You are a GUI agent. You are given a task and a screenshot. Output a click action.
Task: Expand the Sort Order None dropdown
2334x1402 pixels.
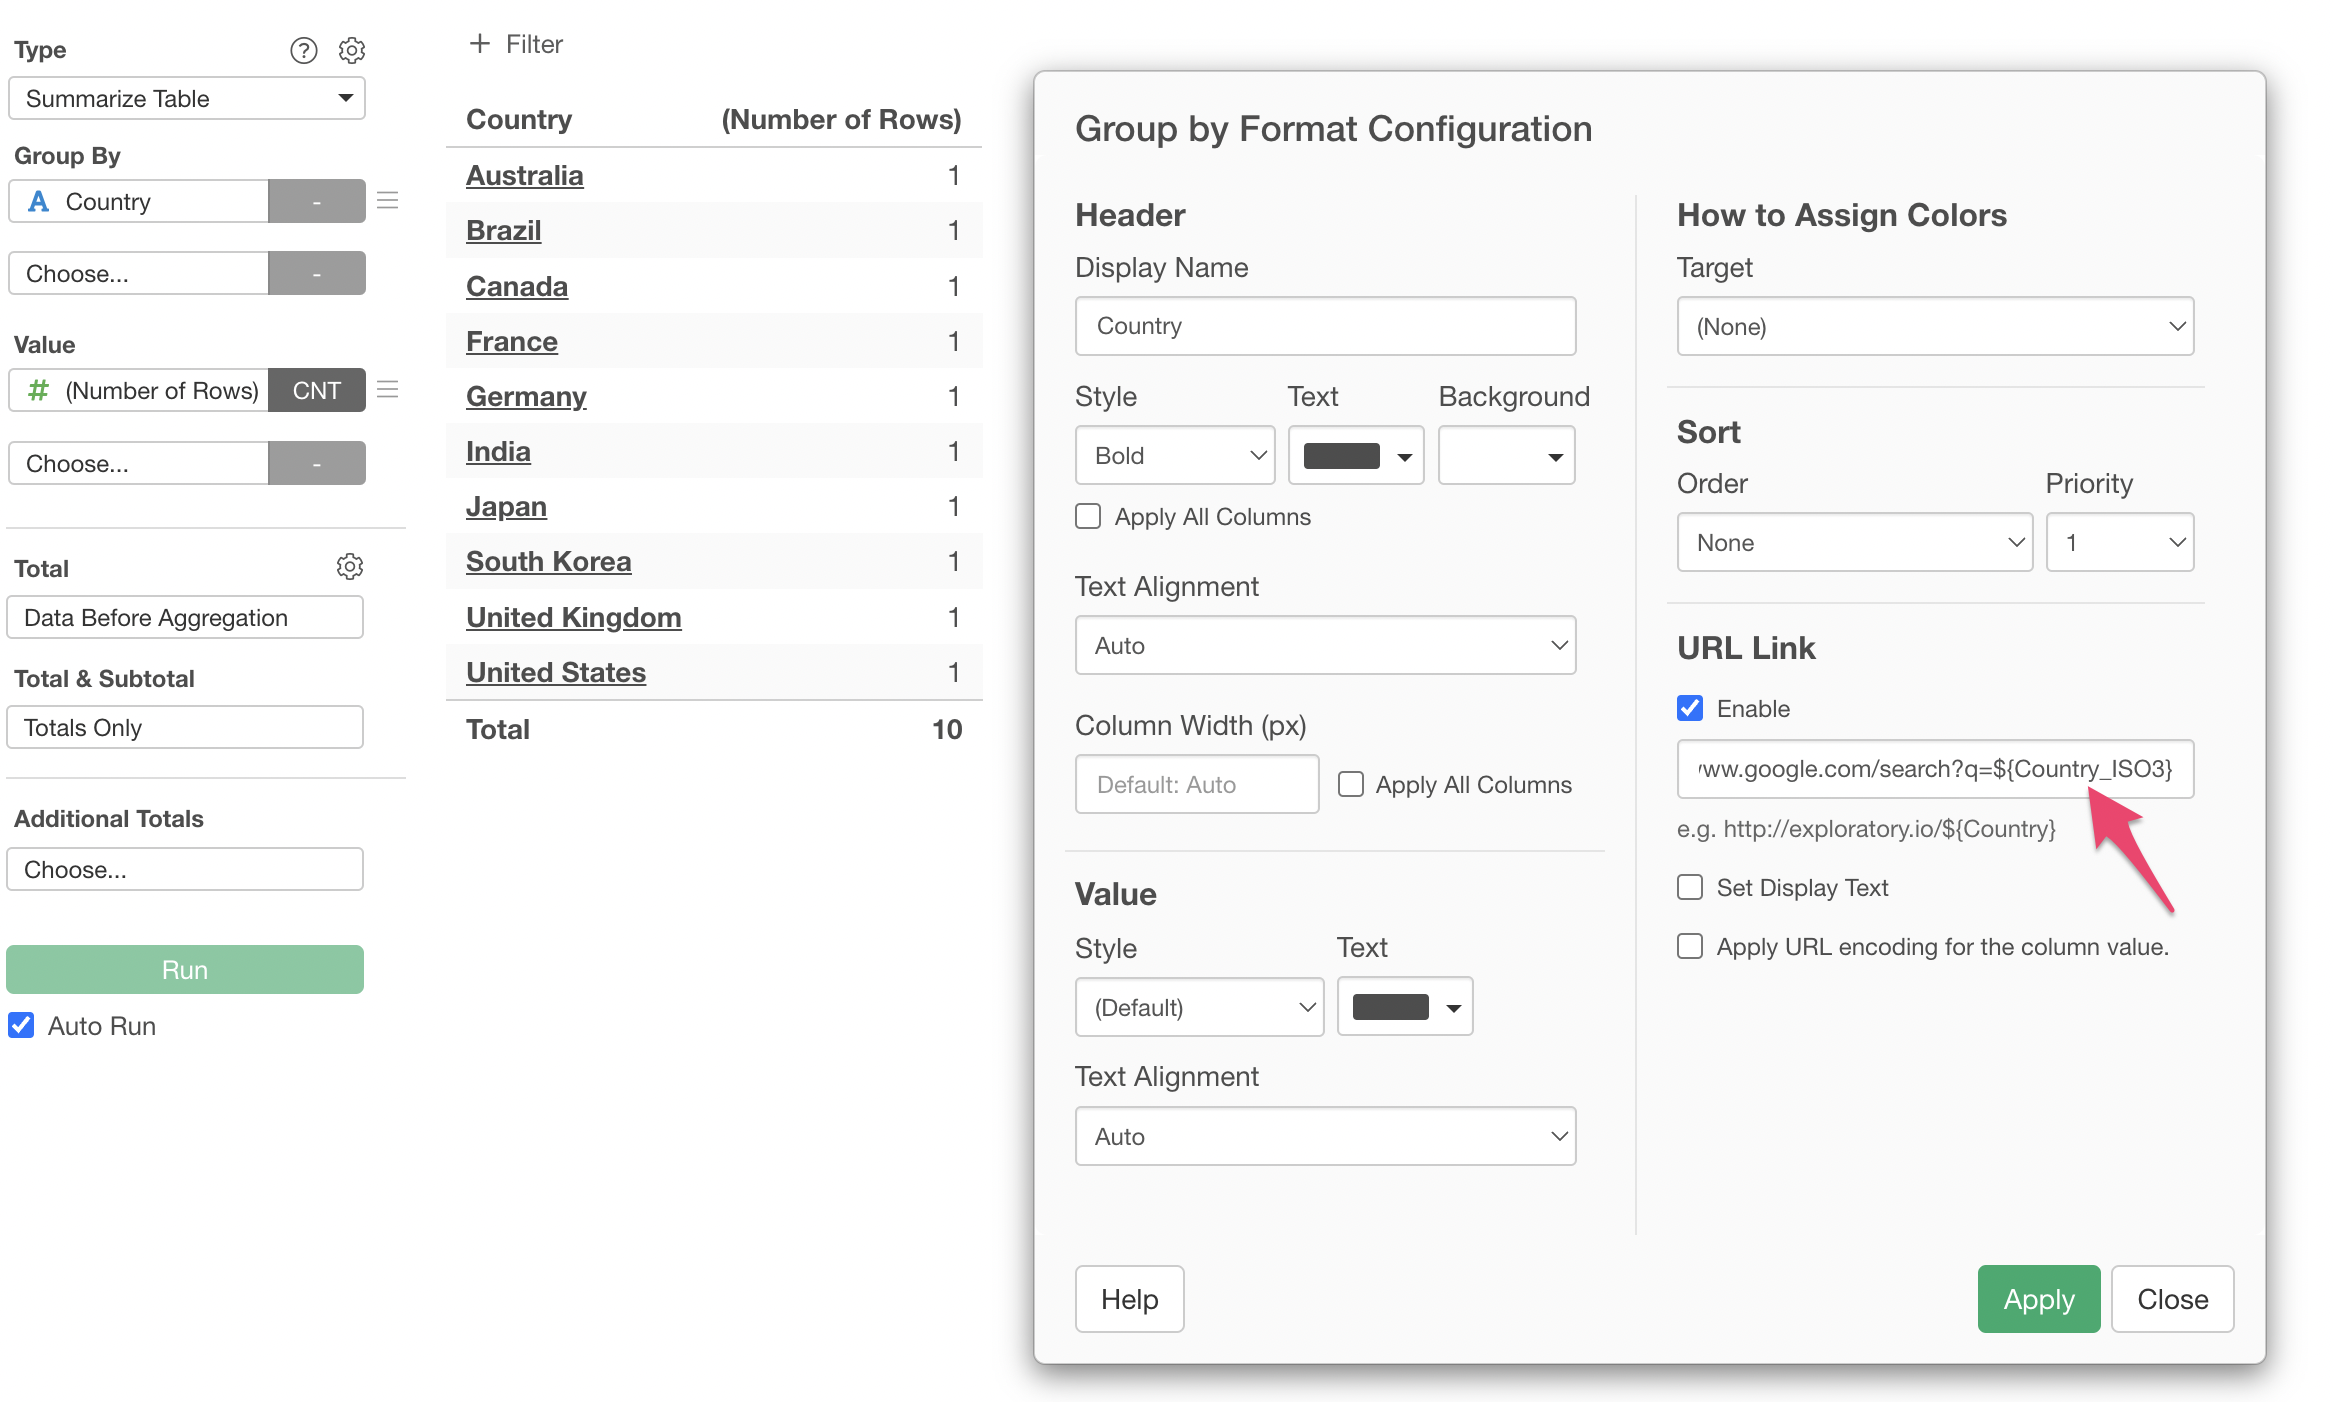[x=1854, y=543]
